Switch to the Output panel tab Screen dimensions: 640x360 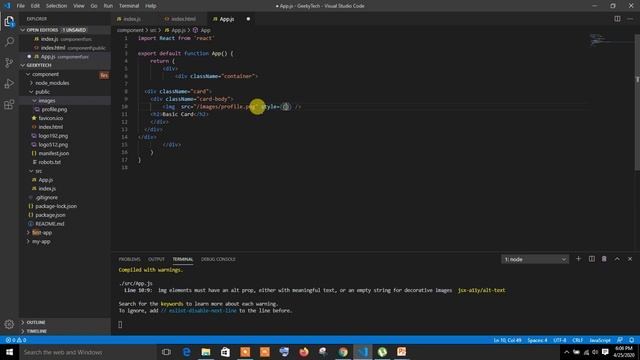pyautogui.click(x=156, y=259)
